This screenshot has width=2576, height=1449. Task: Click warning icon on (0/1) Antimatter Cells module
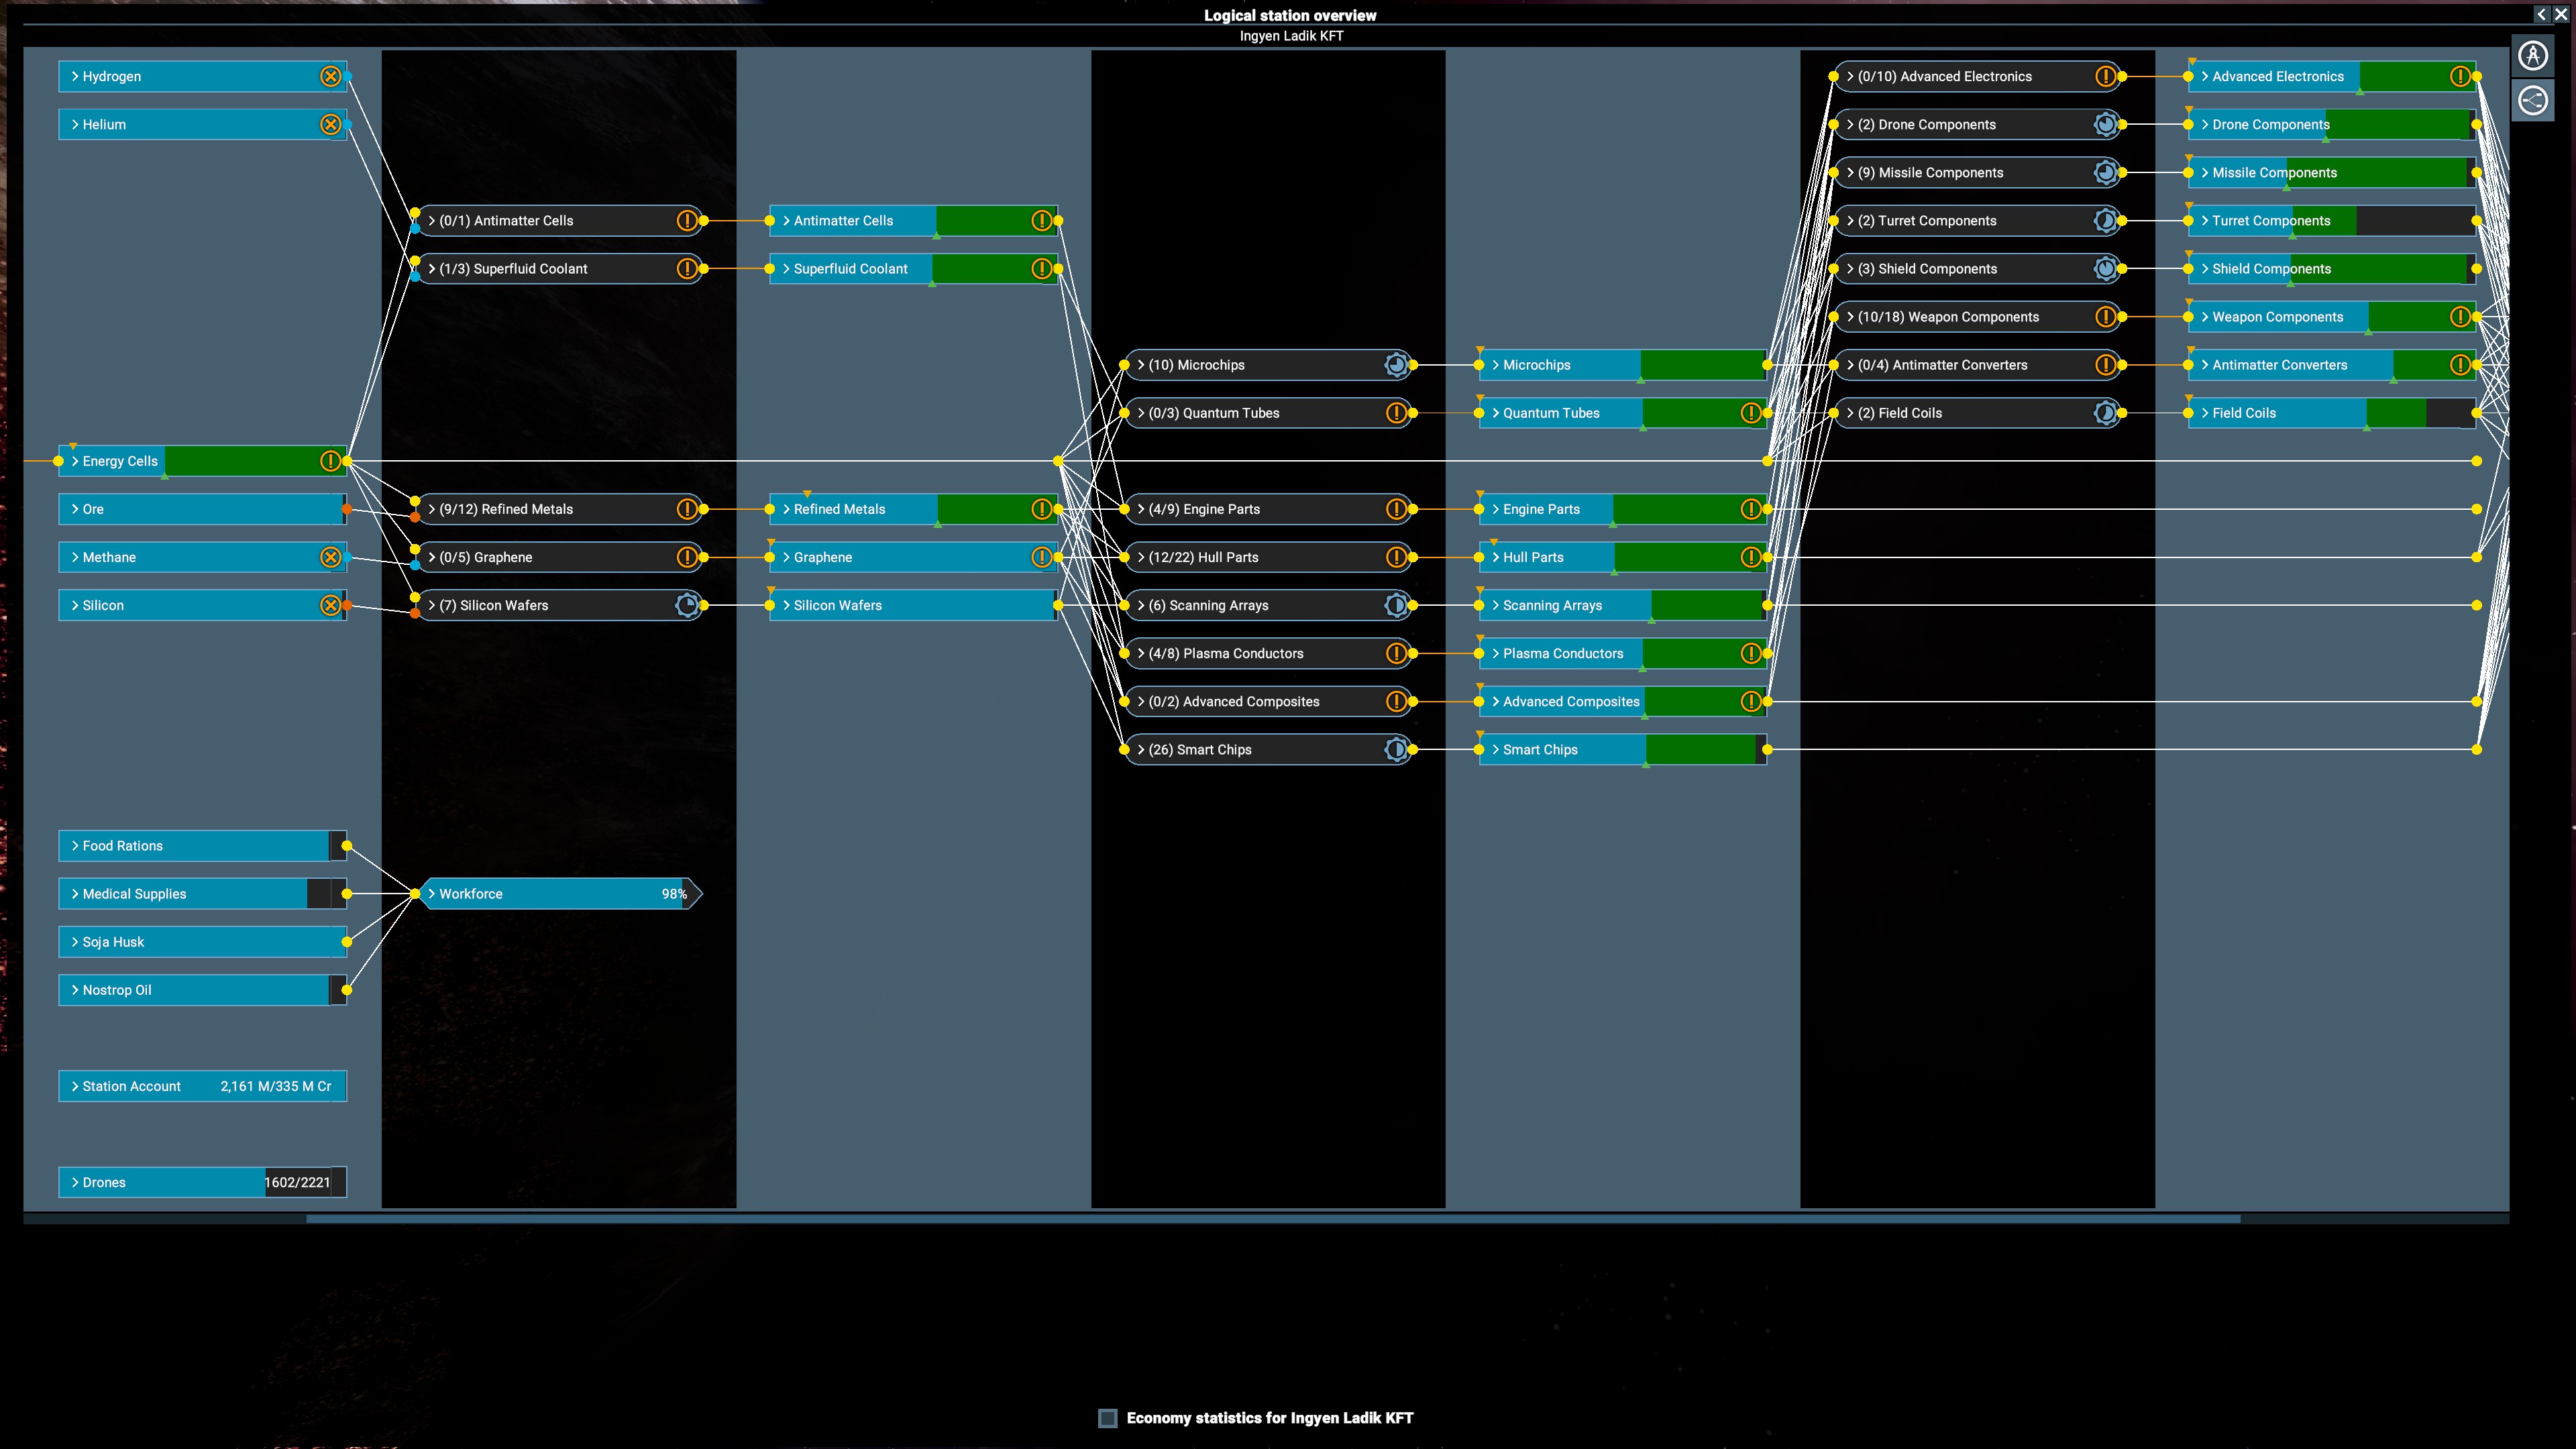pyautogui.click(x=687, y=220)
